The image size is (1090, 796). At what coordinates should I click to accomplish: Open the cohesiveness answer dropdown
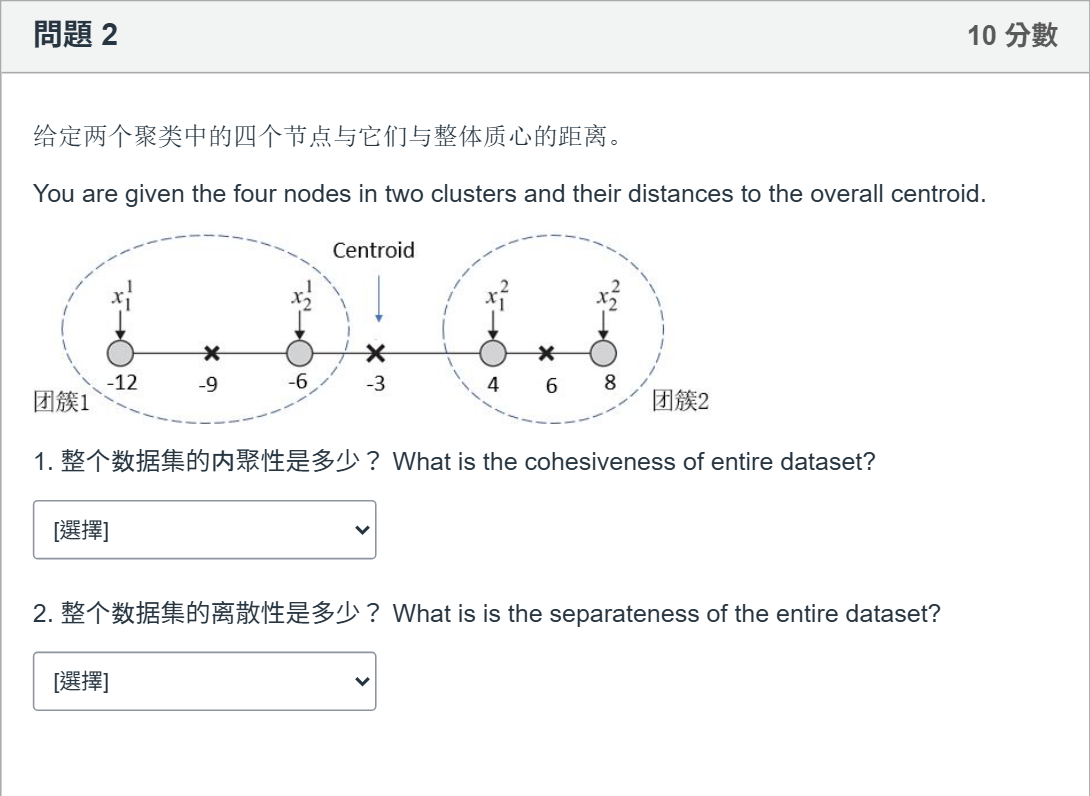coord(204,530)
